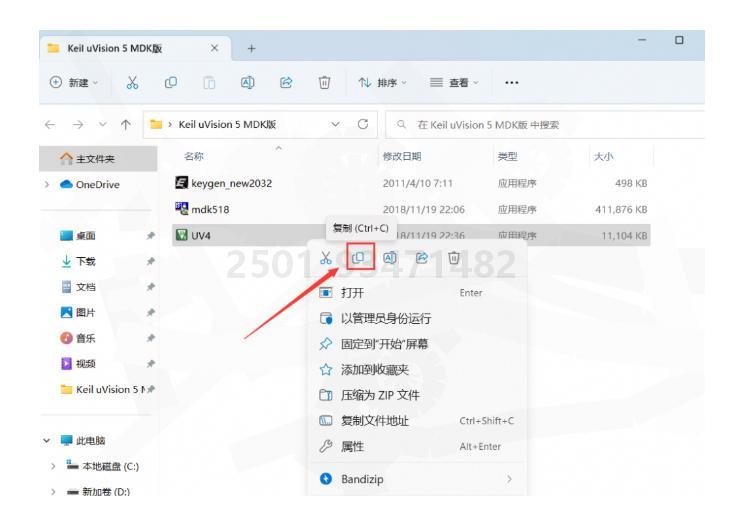The width and height of the screenshot is (744, 527).
Task: Sort by Type (类型) column header
Action: tap(507, 156)
